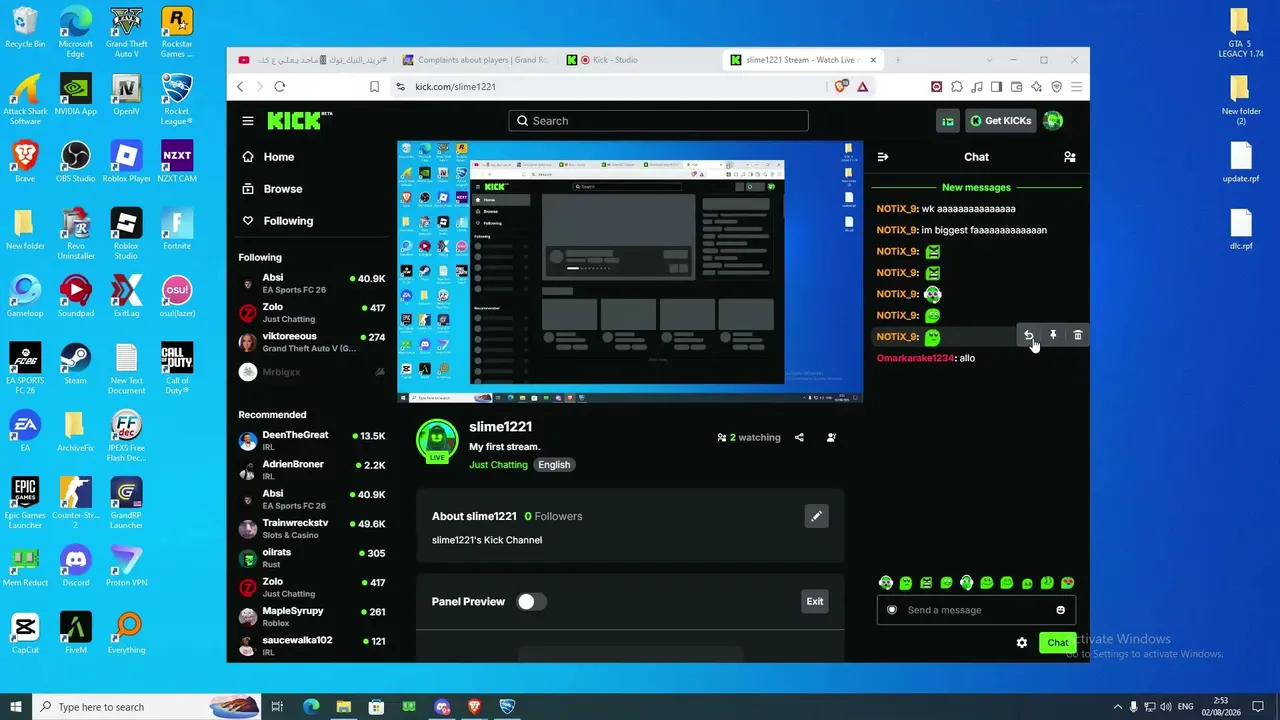
Task: Click the browser address bar URL
Action: pyautogui.click(x=455, y=87)
